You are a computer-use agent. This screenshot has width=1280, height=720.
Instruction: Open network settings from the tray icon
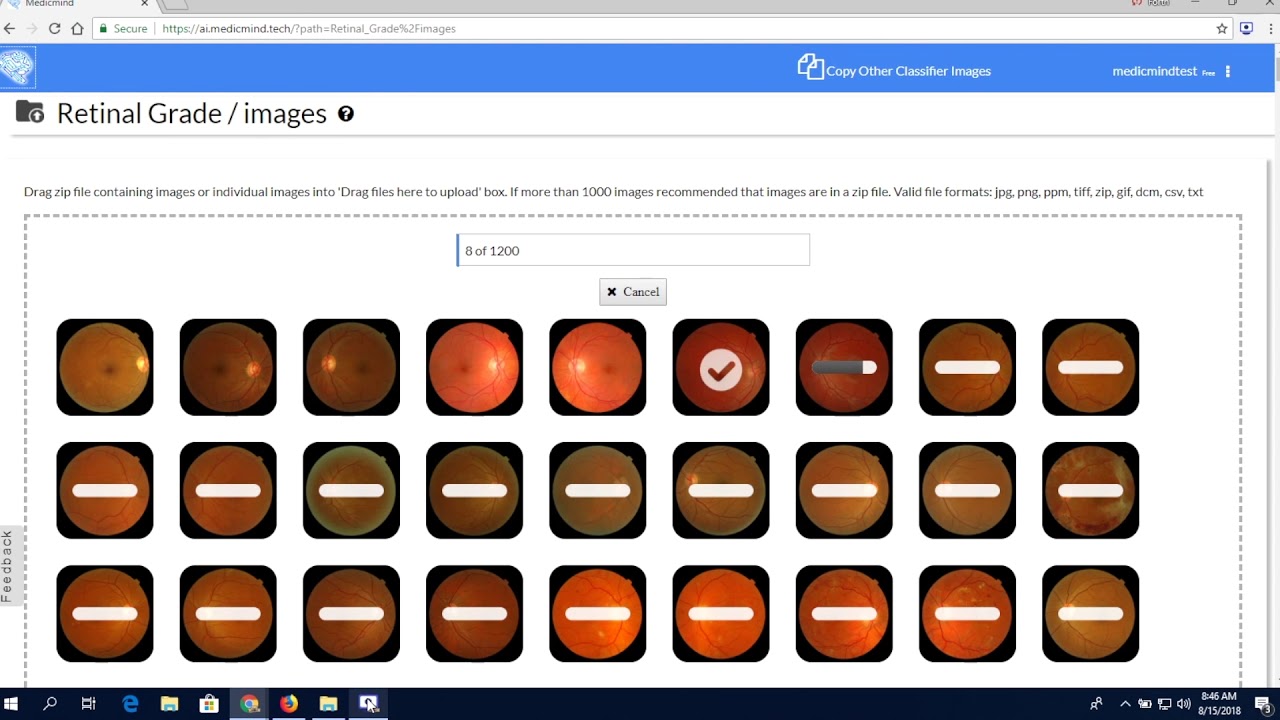point(1164,704)
